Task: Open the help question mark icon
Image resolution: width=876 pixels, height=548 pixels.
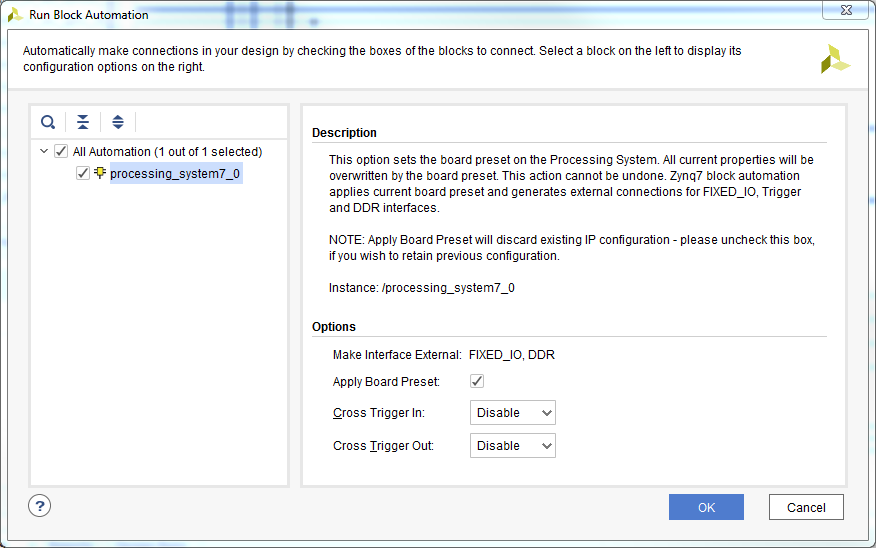Action: pyautogui.click(x=40, y=506)
